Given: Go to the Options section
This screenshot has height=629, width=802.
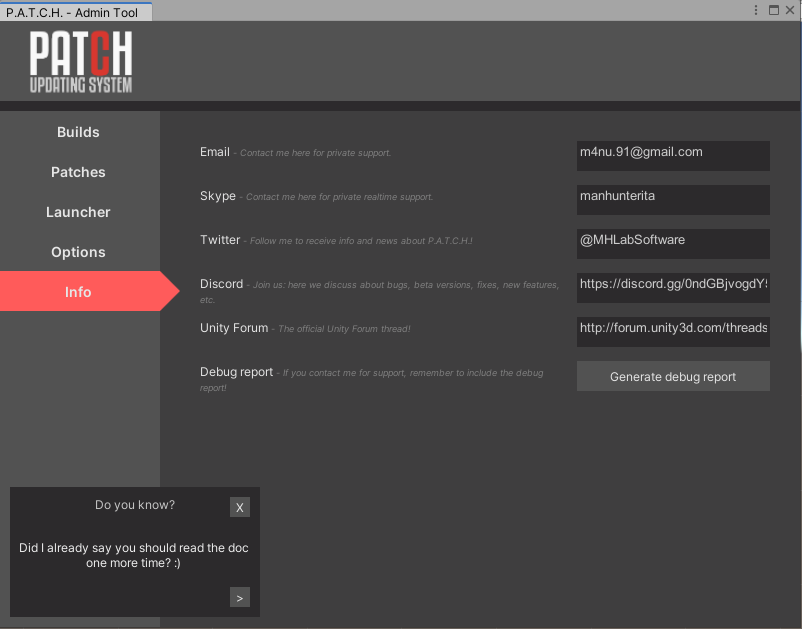Looking at the screenshot, I should tap(78, 252).
